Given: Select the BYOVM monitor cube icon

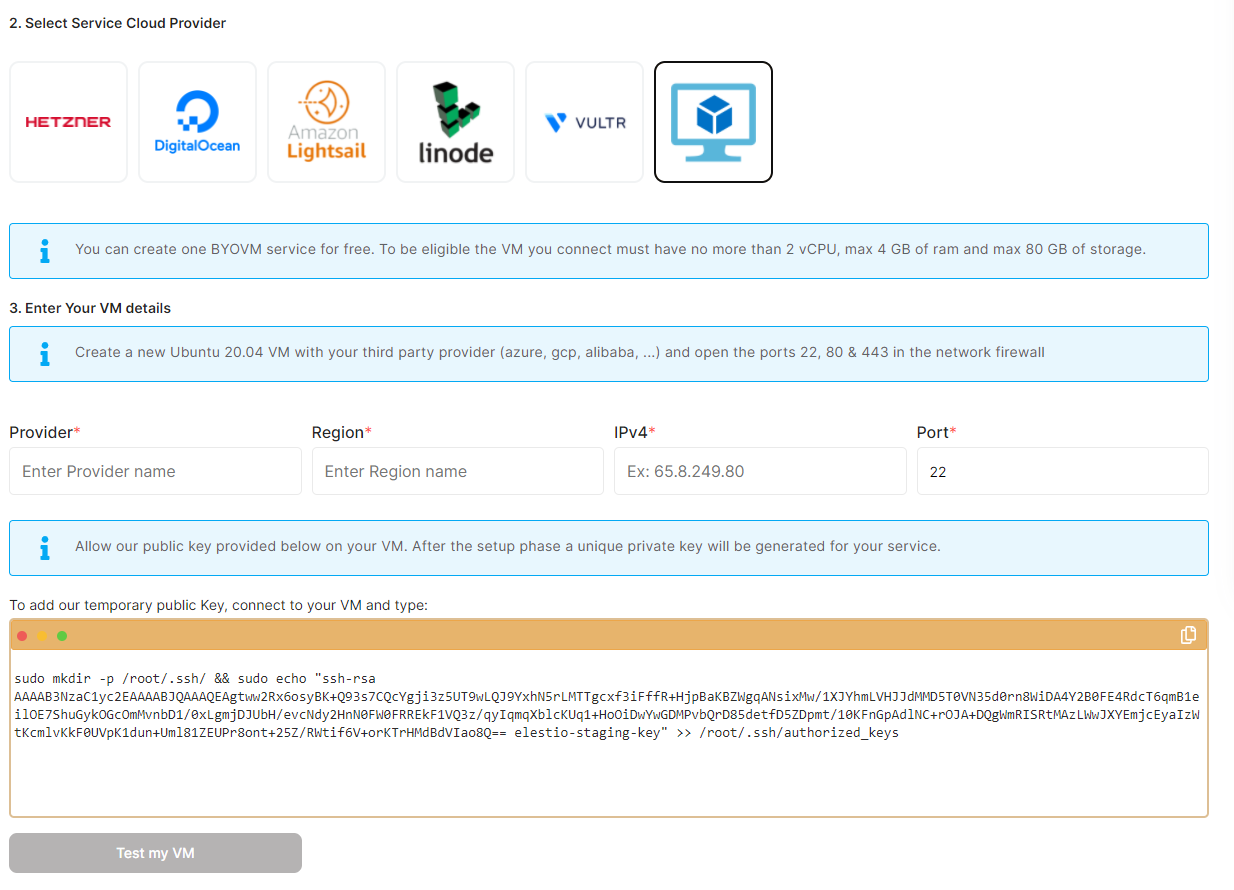Looking at the screenshot, I should point(713,122).
